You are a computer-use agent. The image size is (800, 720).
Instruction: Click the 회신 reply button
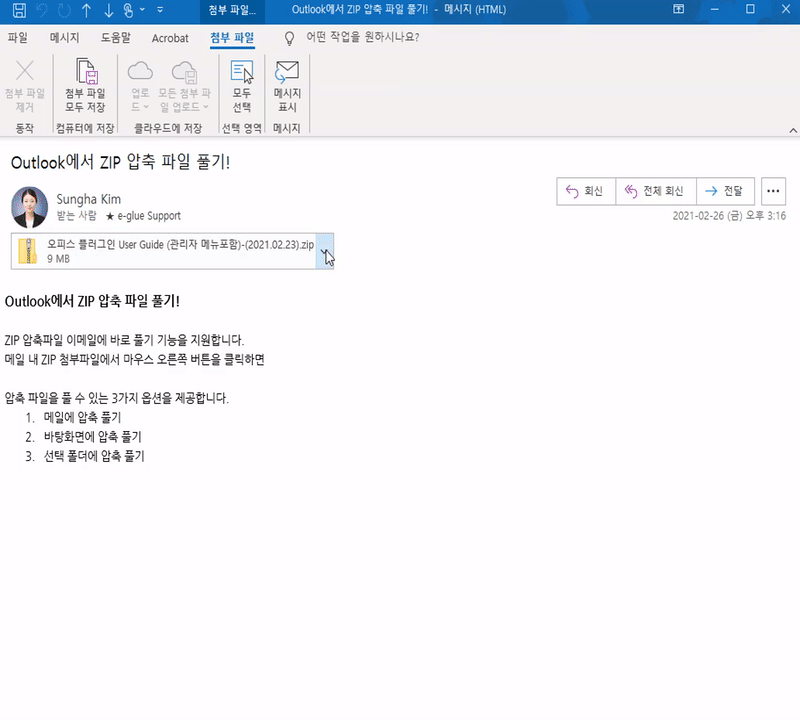click(586, 191)
